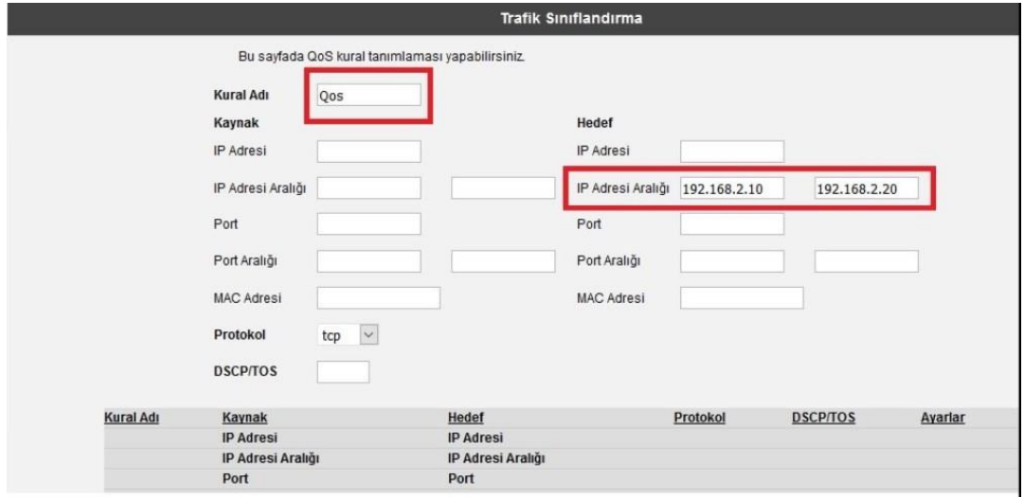Focus the Hedef MAC Adresi field

tap(741, 298)
